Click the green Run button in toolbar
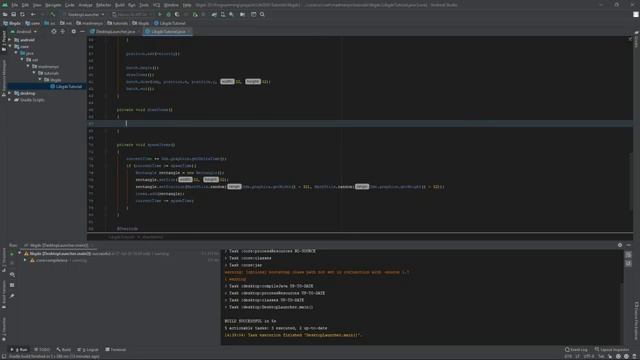Viewport: 640px width, 360px height. coord(160,14)
